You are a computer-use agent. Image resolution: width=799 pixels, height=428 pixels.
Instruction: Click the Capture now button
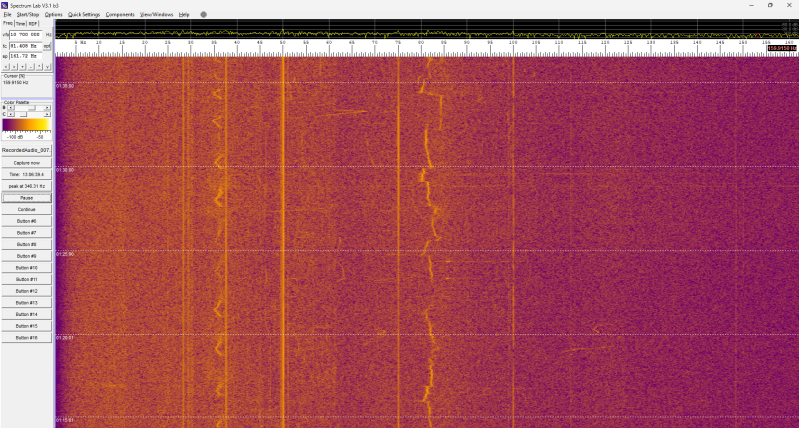pyautogui.click(x=27, y=162)
